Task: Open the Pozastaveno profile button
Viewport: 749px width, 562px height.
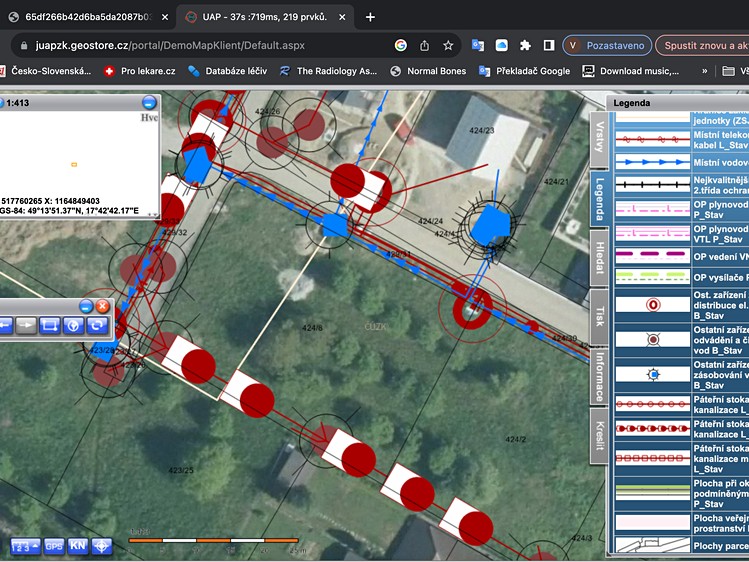Action: point(607,45)
